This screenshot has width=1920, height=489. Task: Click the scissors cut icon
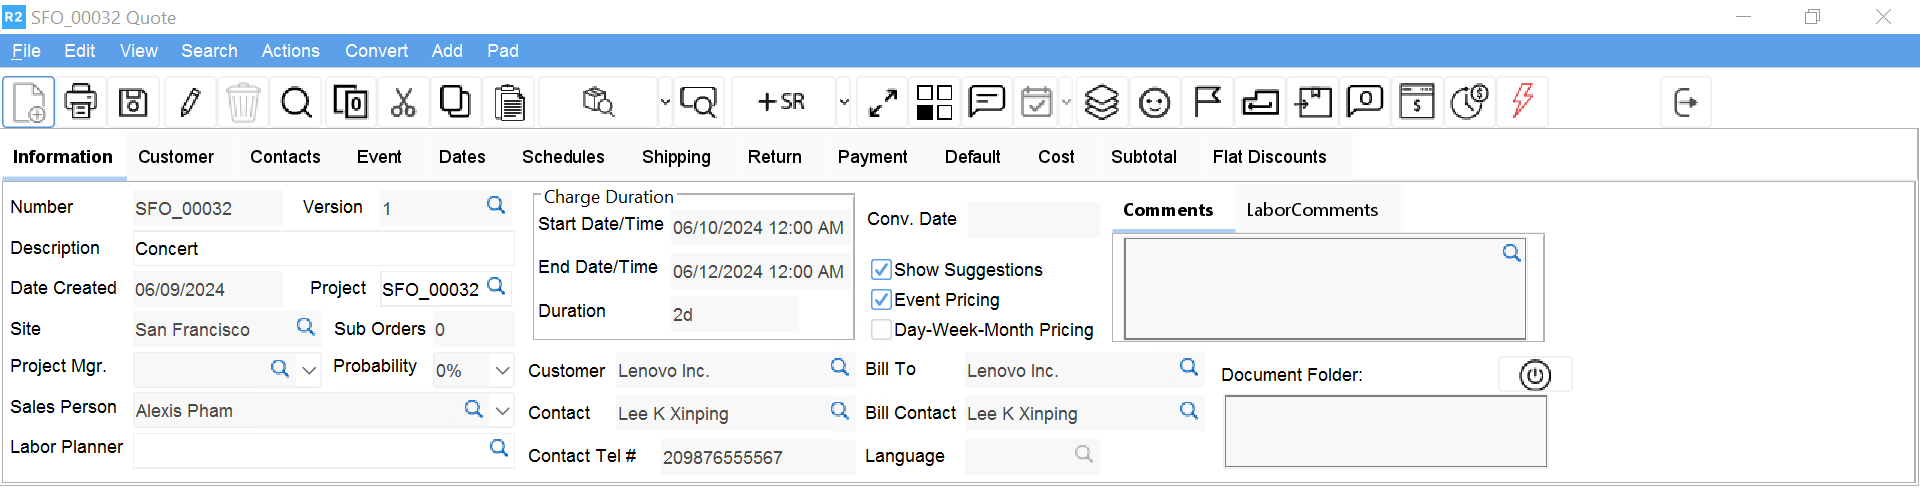tap(403, 102)
